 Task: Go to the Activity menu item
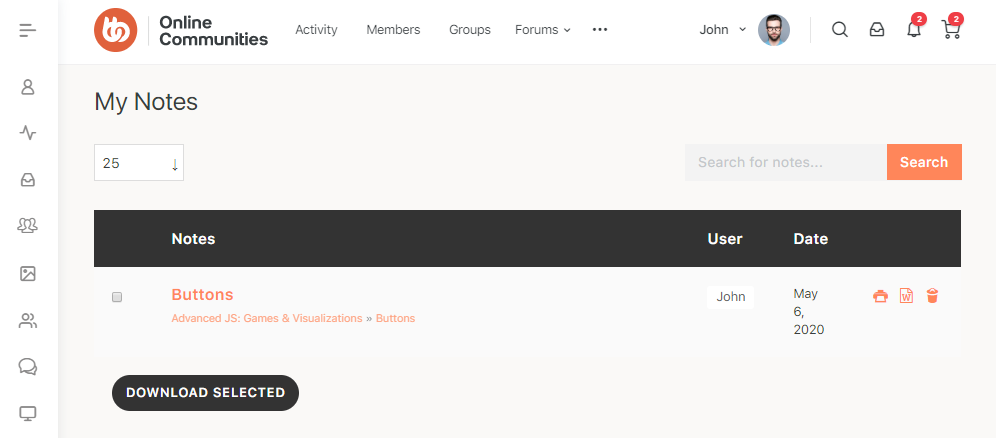click(x=316, y=30)
